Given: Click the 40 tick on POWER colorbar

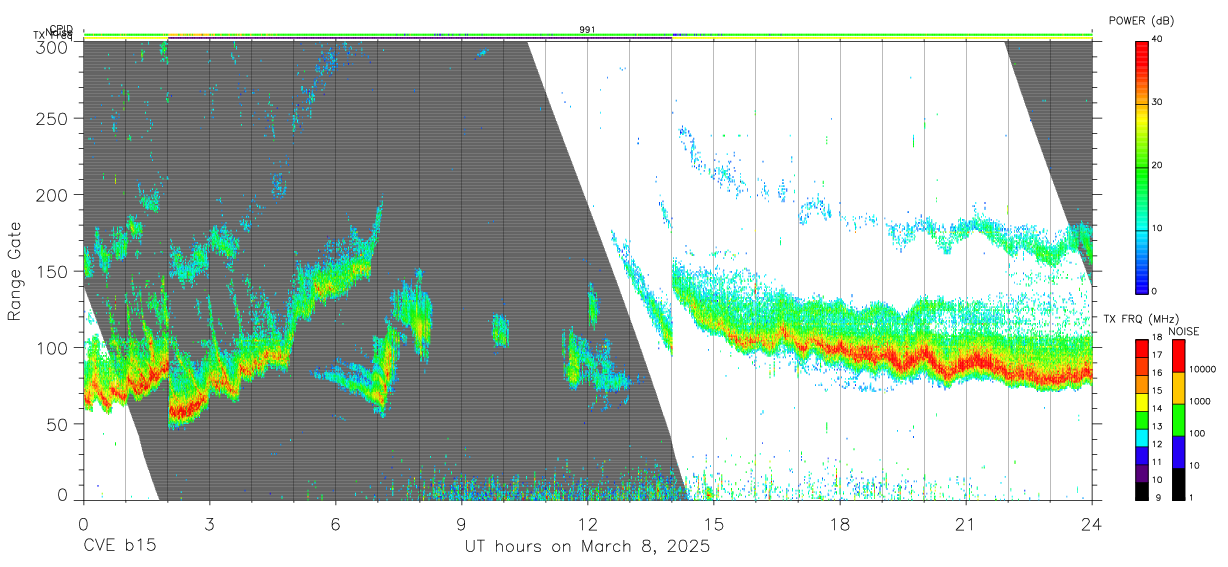Looking at the screenshot, I should pos(1158,39).
